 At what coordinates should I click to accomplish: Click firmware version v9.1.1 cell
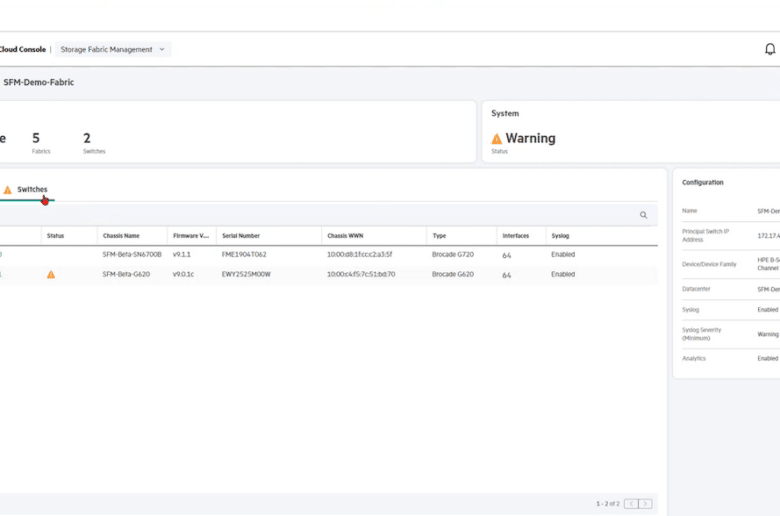pyautogui.click(x=182, y=254)
